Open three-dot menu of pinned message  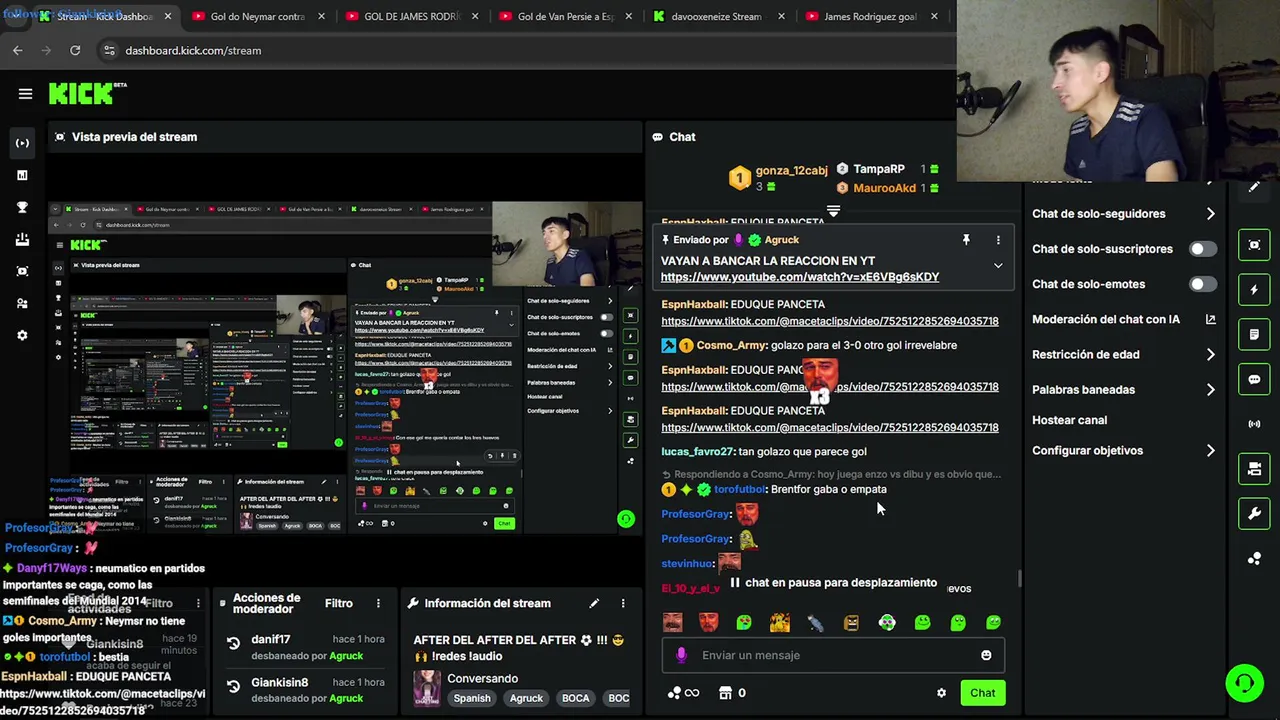coord(998,240)
